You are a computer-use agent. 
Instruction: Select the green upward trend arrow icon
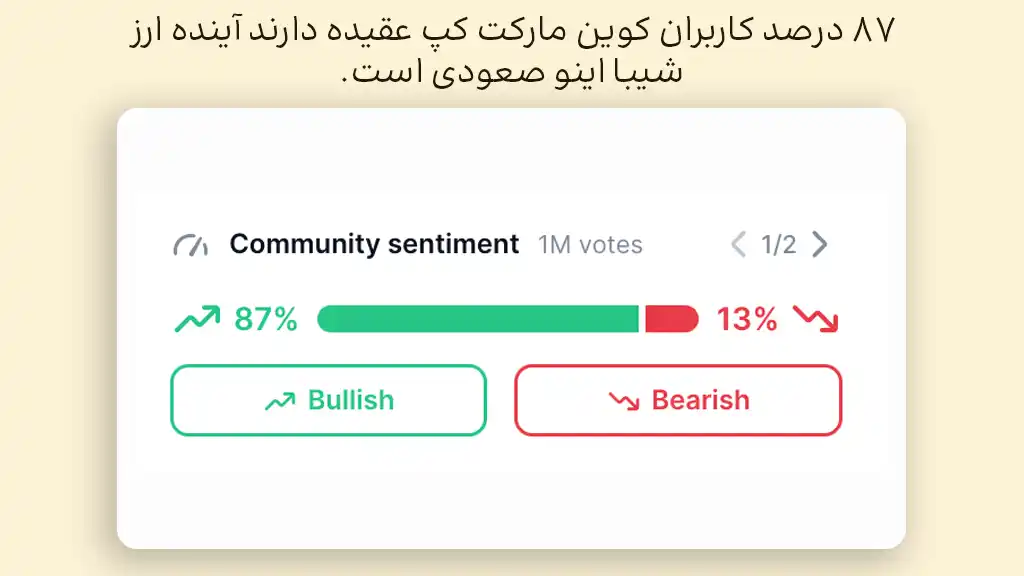pyautogui.click(x=197, y=318)
